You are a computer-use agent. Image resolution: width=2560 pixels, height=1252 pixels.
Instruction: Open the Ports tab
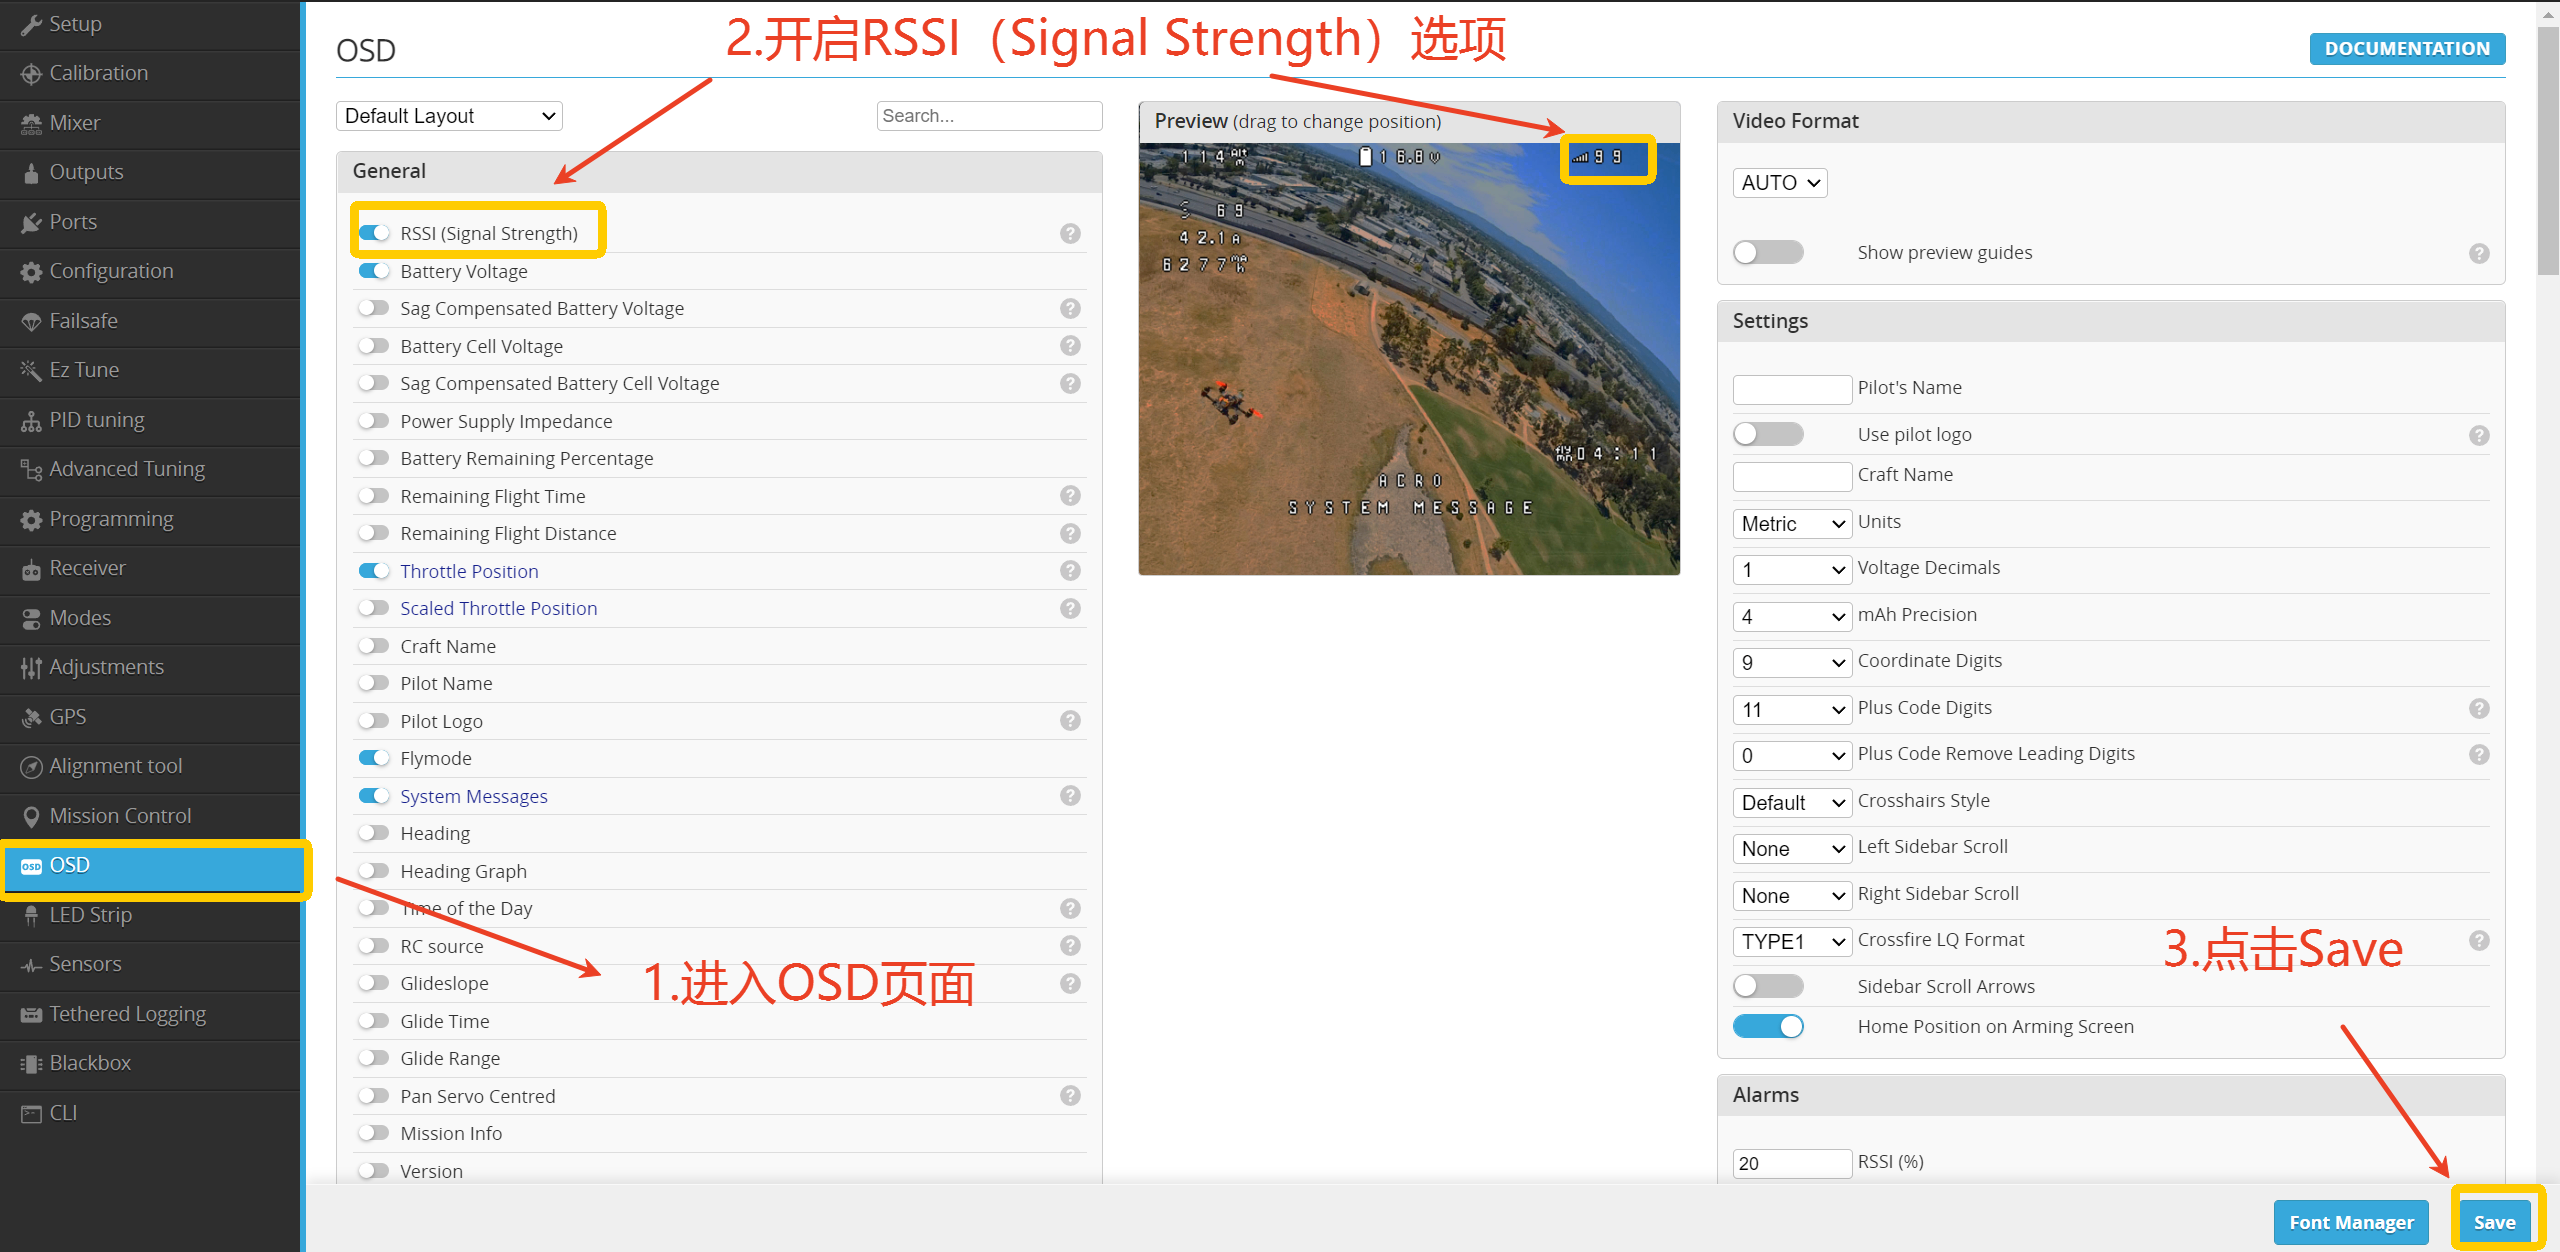tap(150, 222)
